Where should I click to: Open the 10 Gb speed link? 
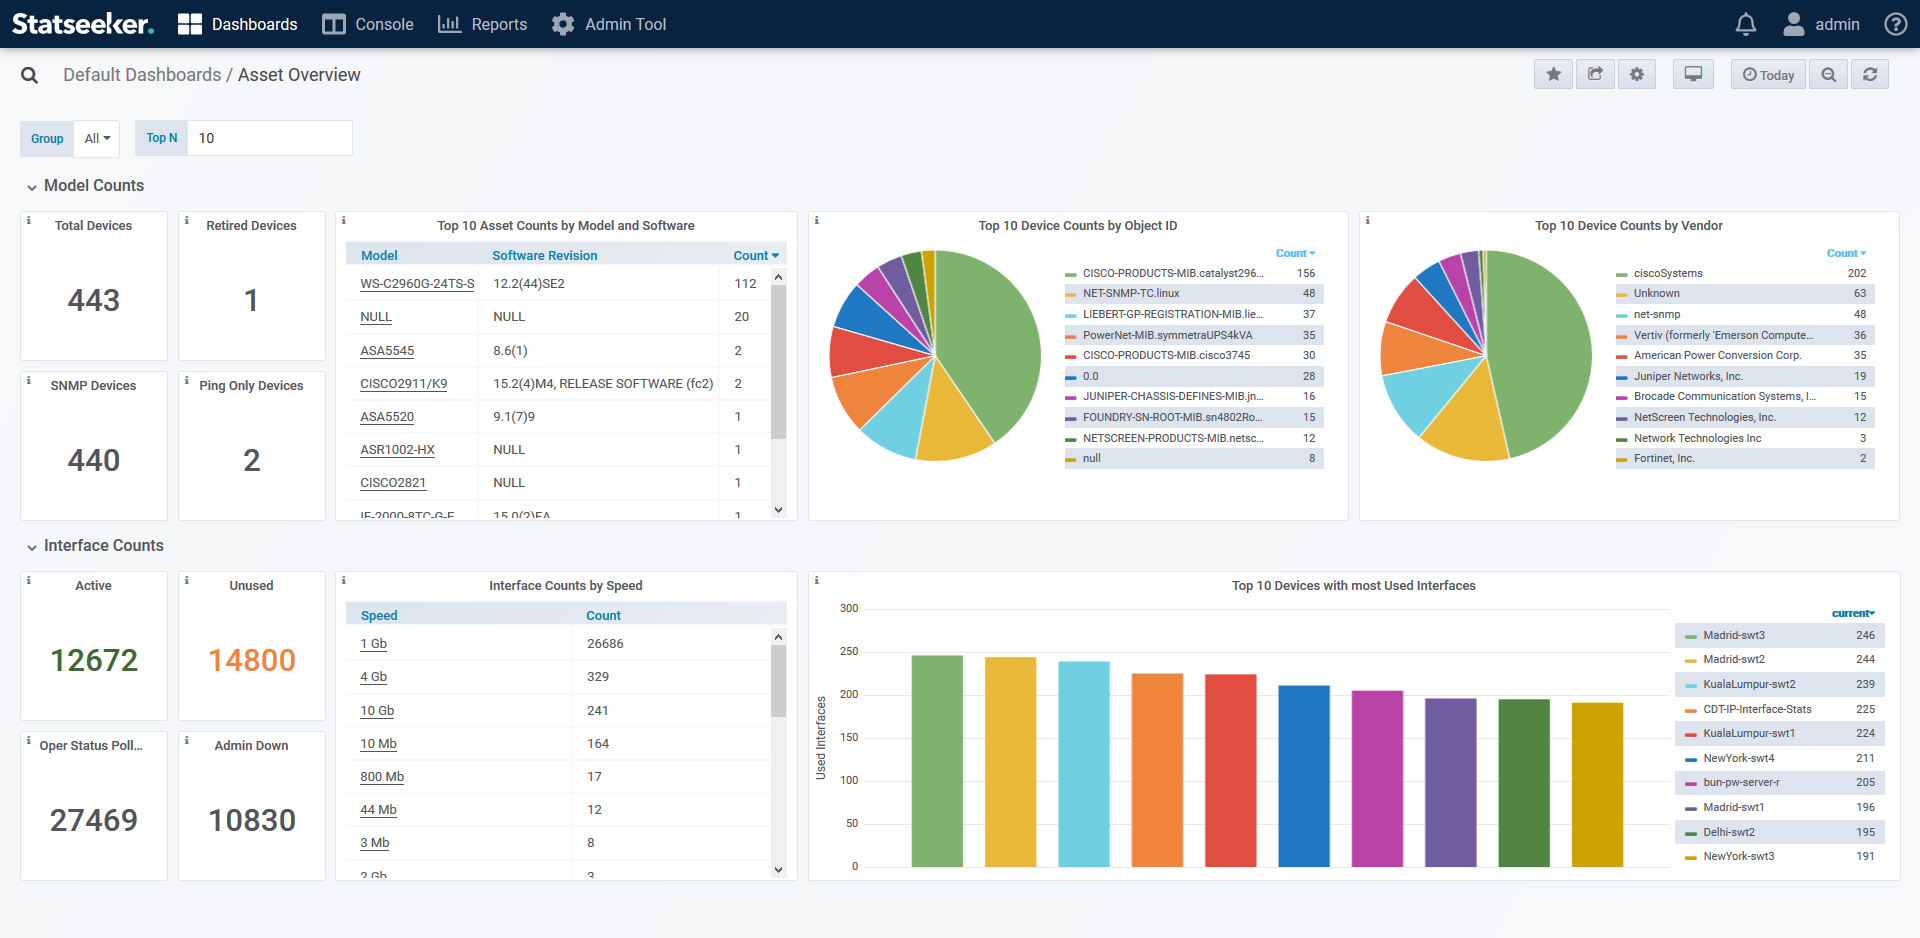coord(377,711)
